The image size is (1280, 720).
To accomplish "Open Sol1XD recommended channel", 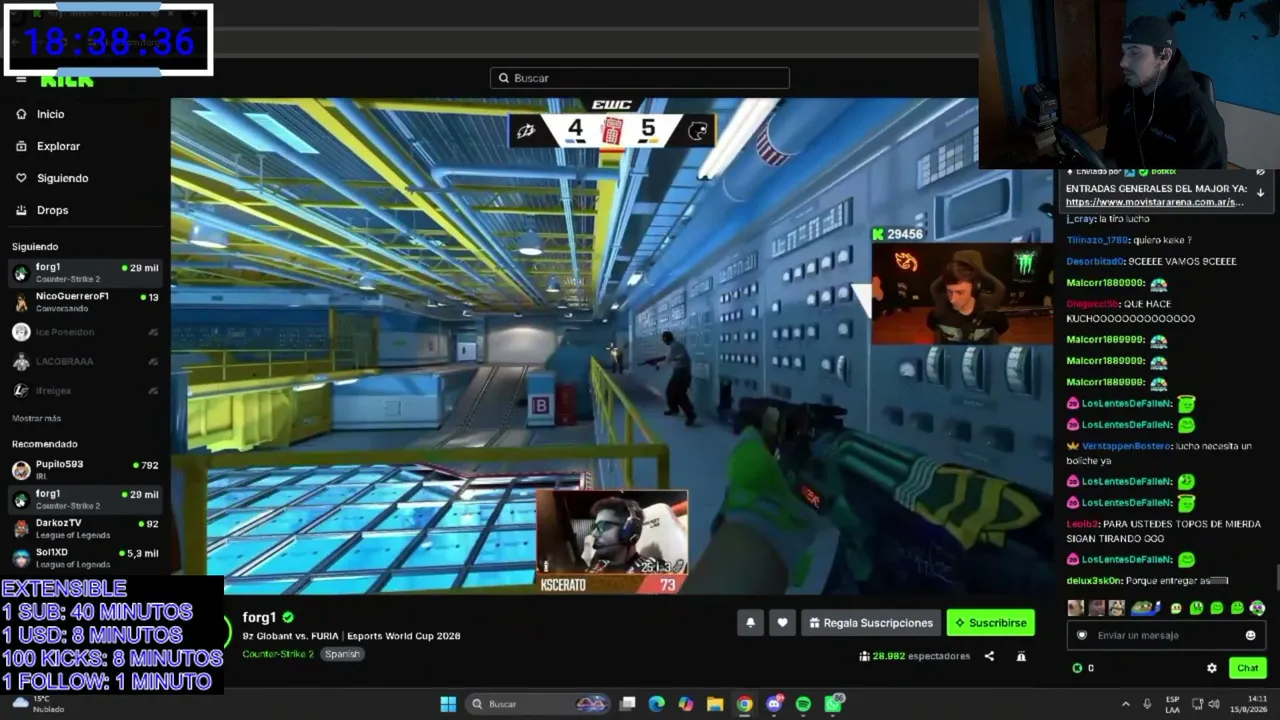I will point(85,558).
